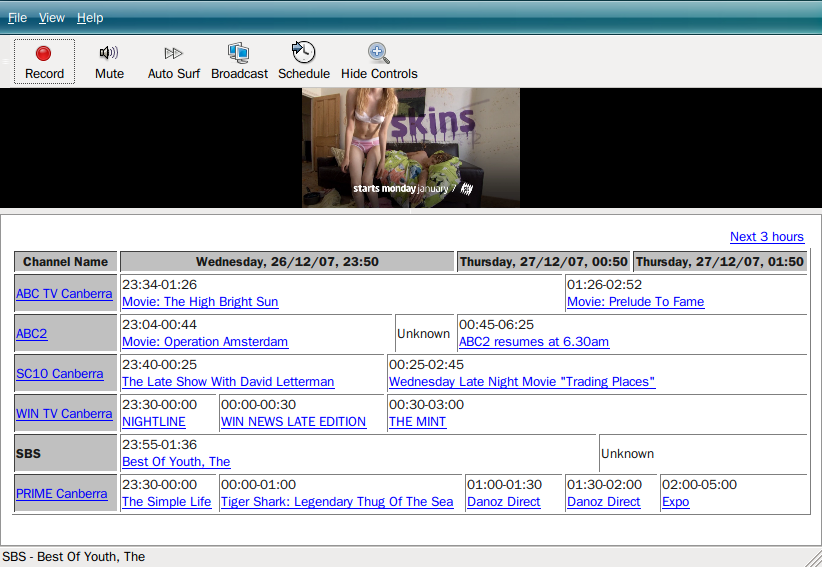Image resolution: width=822 pixels, height=567 pixels.
Task: Open Best Of Youth, The listing
Action: (x=176, y=462)
